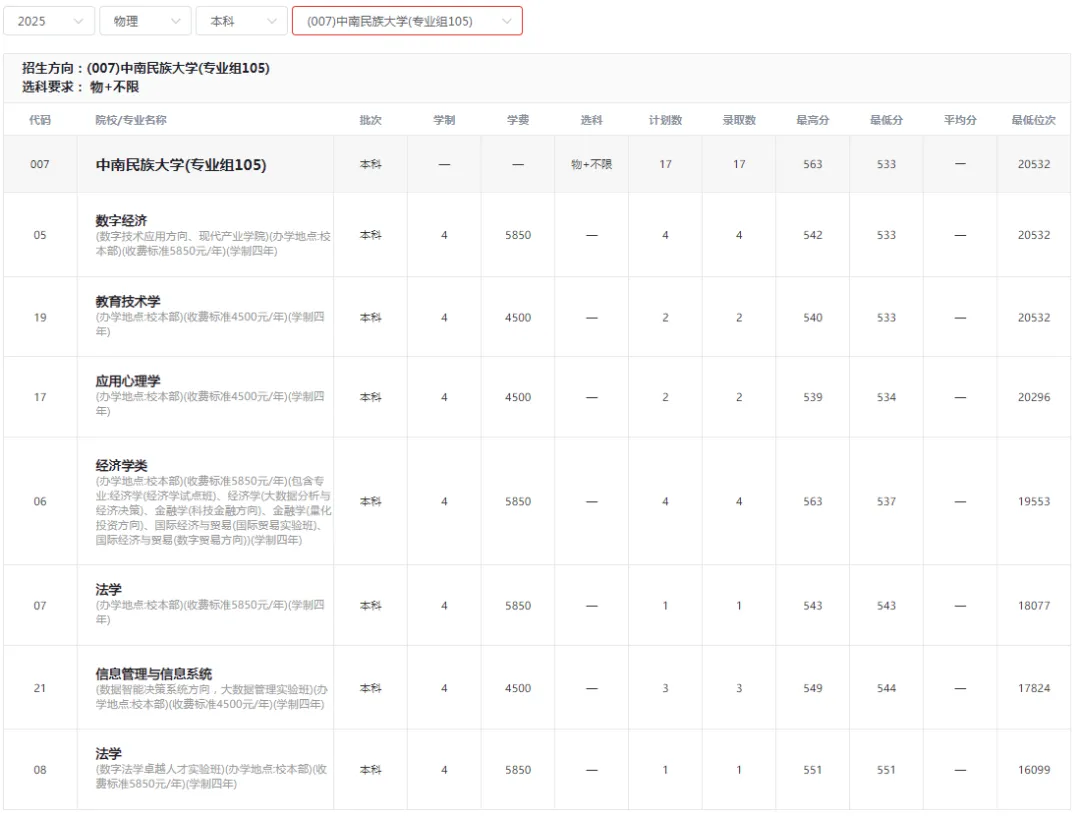The height and width of the screenshot is (817, 1080).
Task: Click the 平均分 column header
Action: [960, 120]
